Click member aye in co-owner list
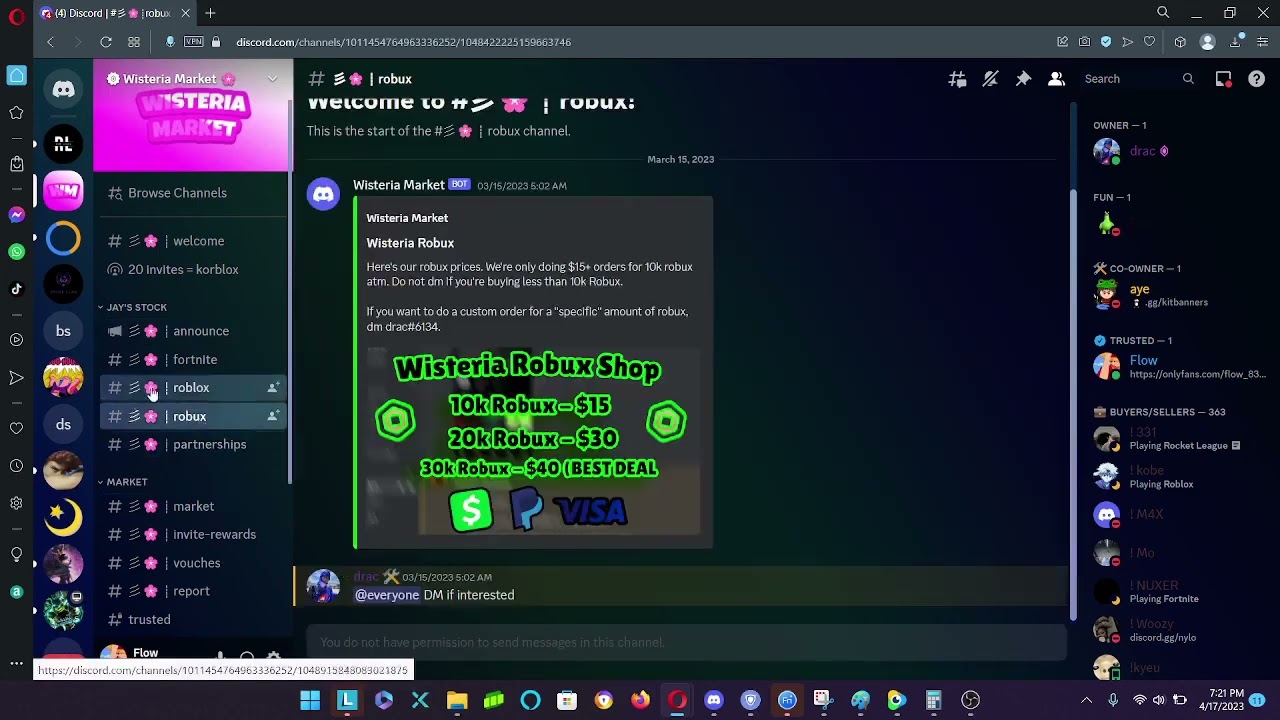Image resolution: width=1280 pixels, height=720 pixels. click(1169, 295)
